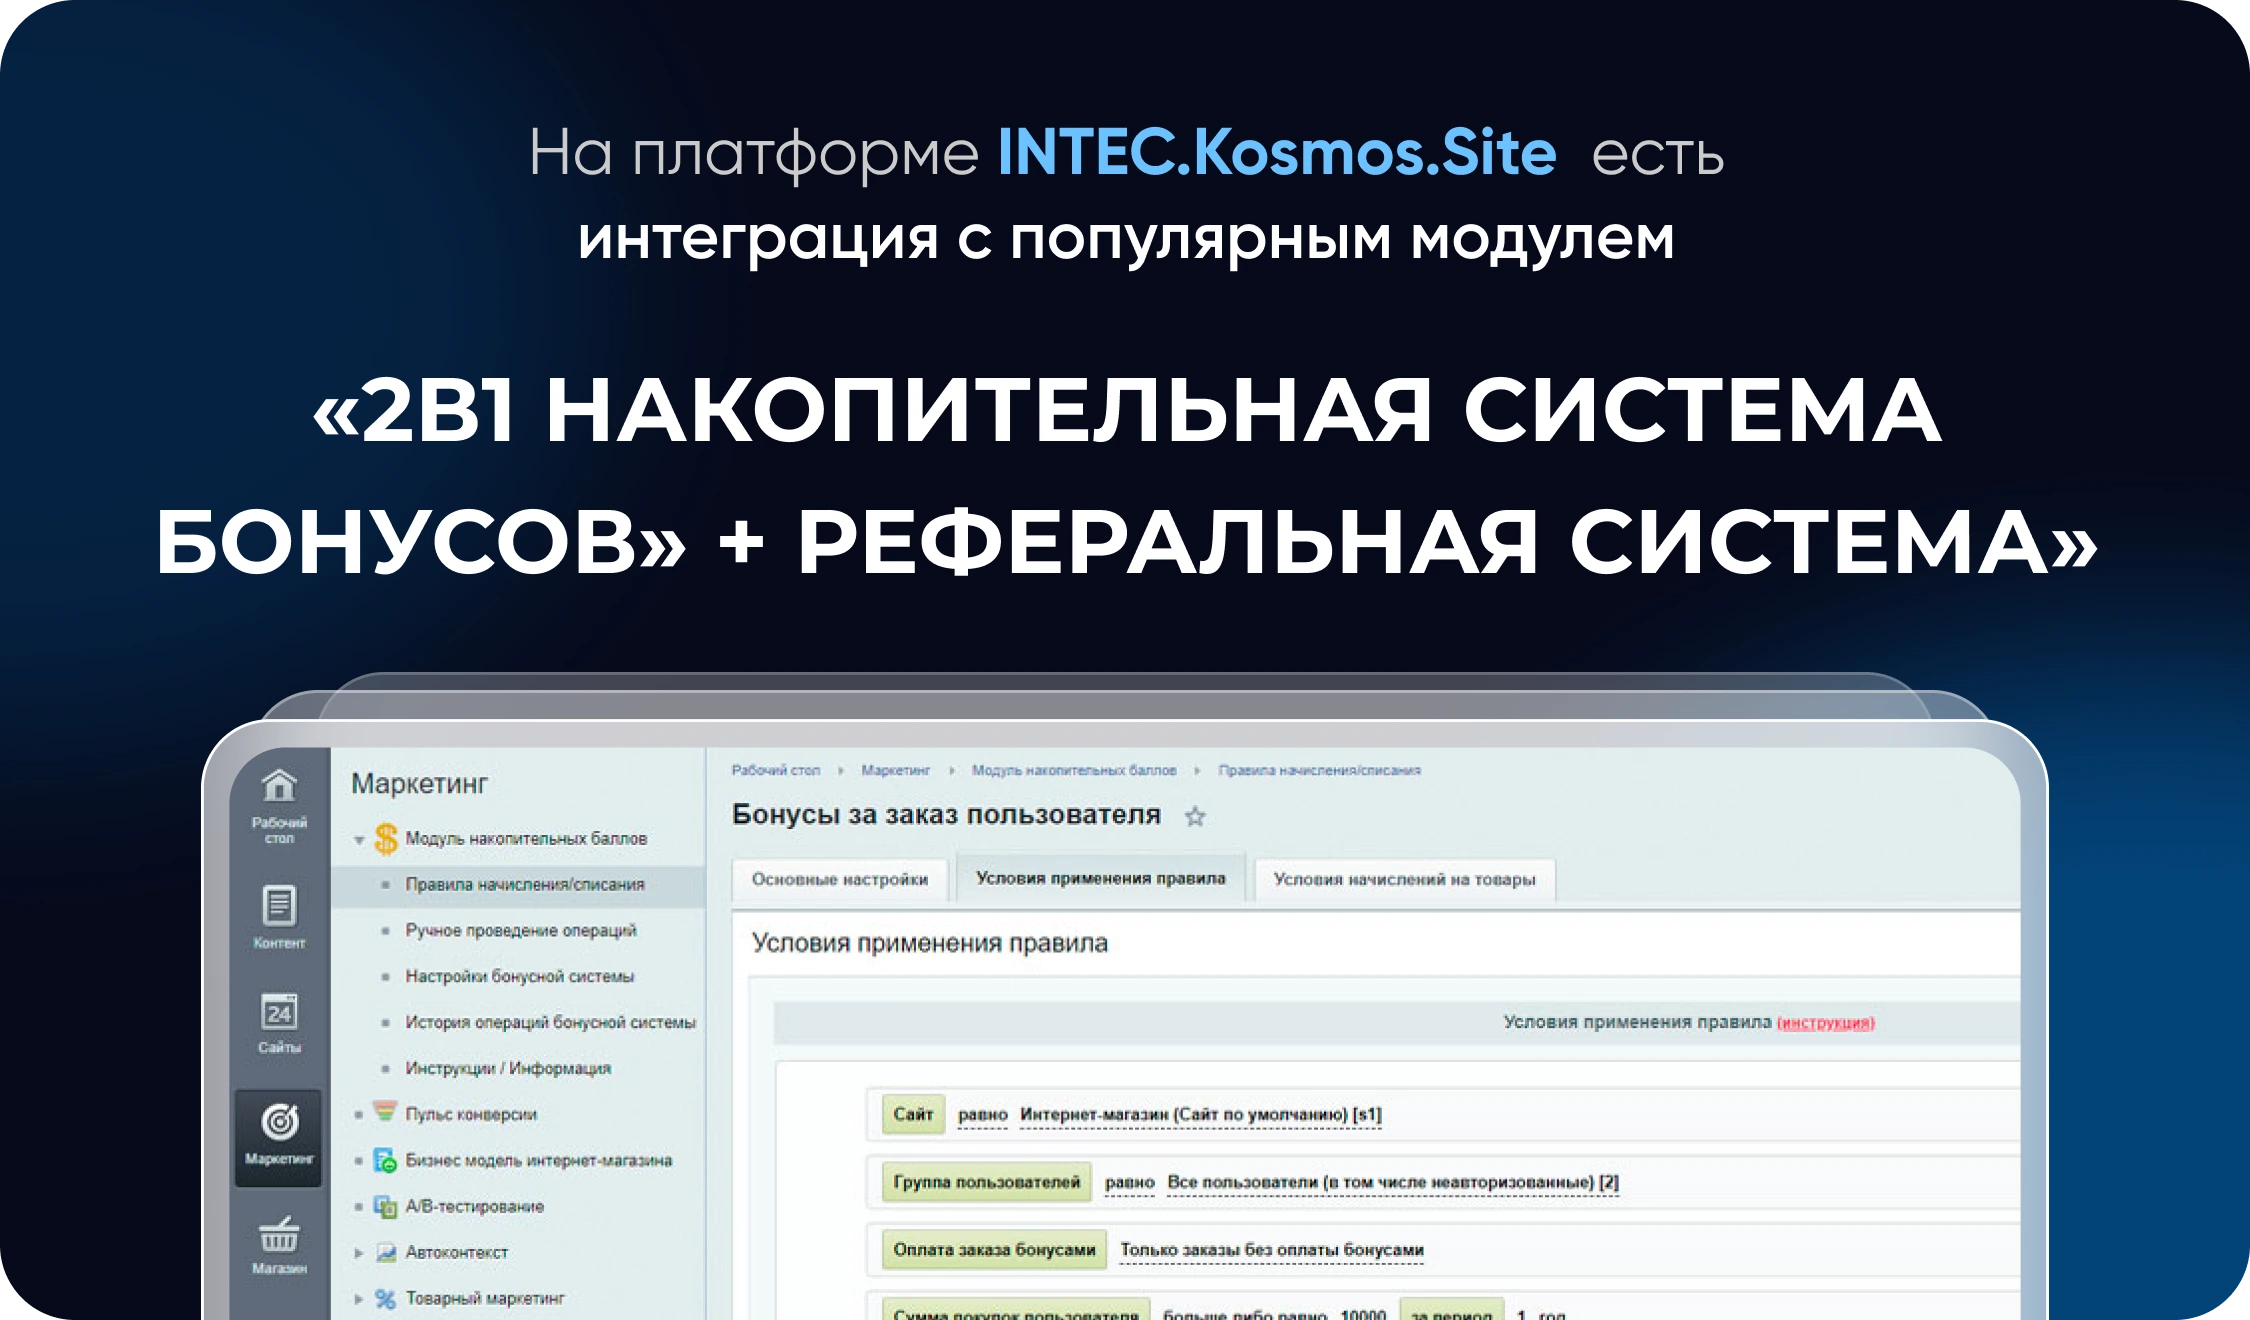The width and height of the screenshot is (2250, 1320).
Task: Click the Маркетинг breadcrumb link
Action: click(x=898, y=770)
